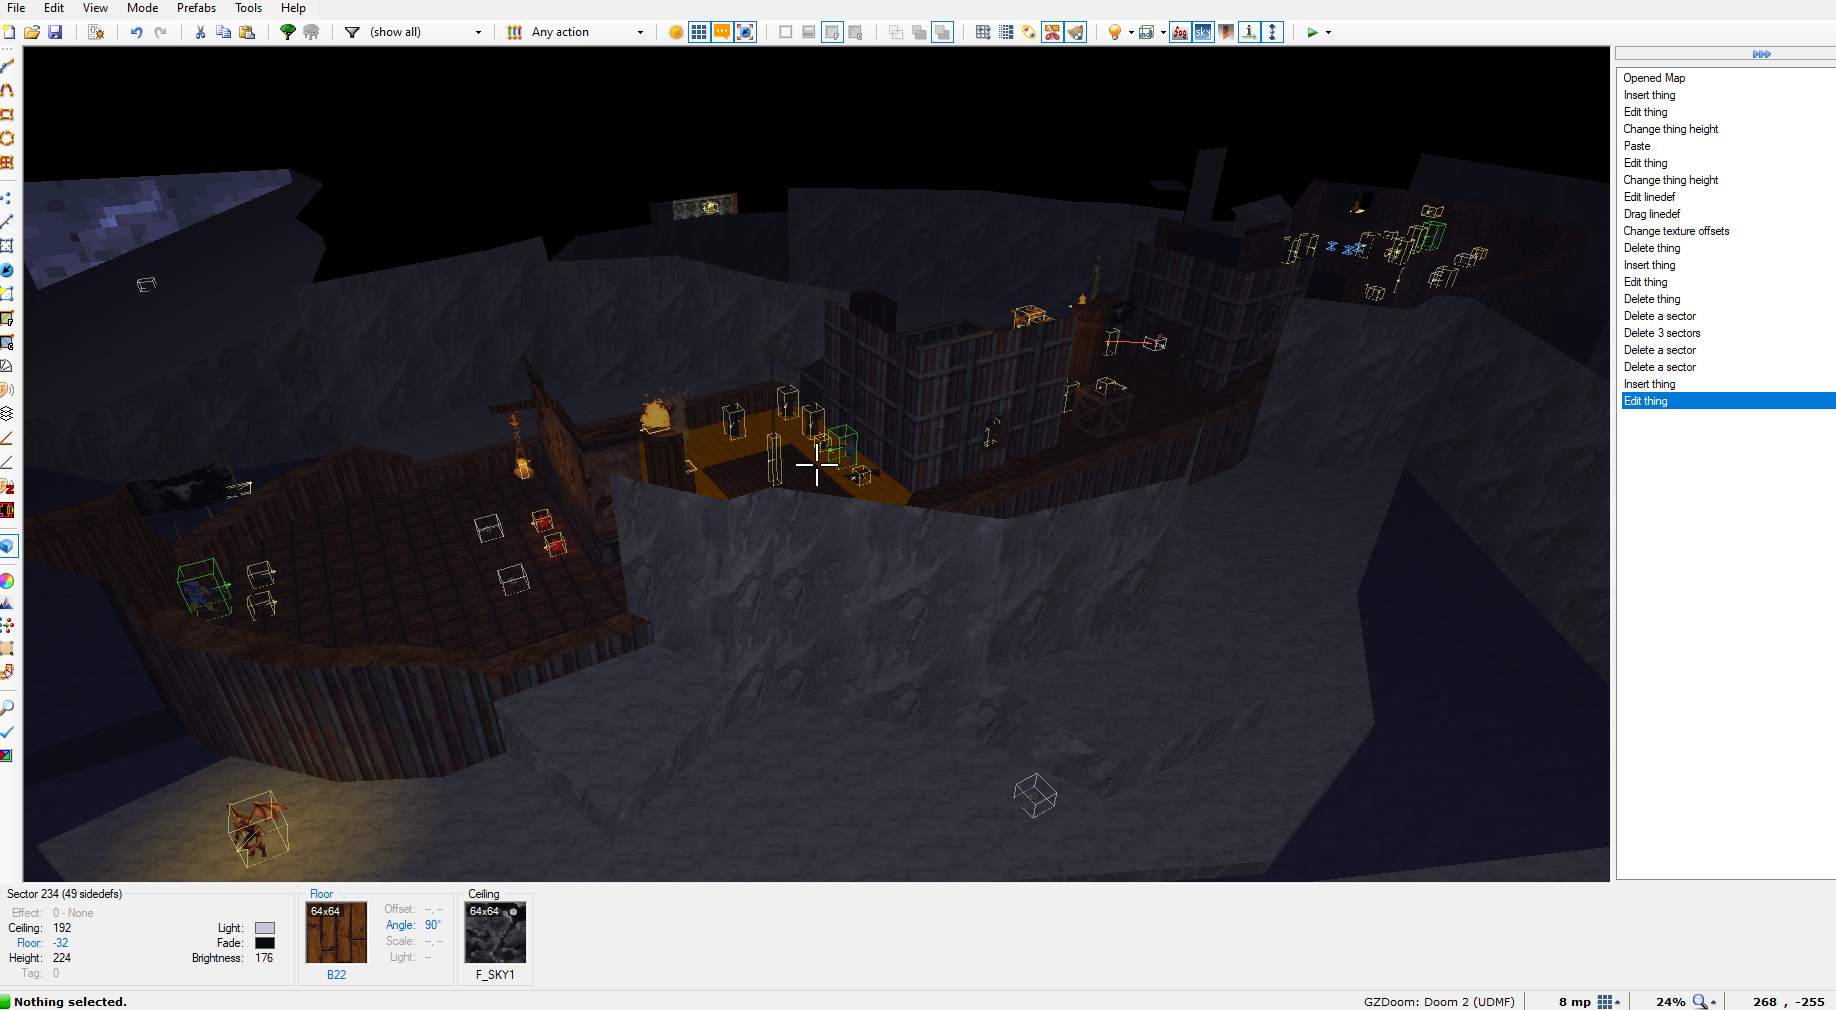Toggle comments display button
The image size is (1836, 1010).
tap(722, 32)
